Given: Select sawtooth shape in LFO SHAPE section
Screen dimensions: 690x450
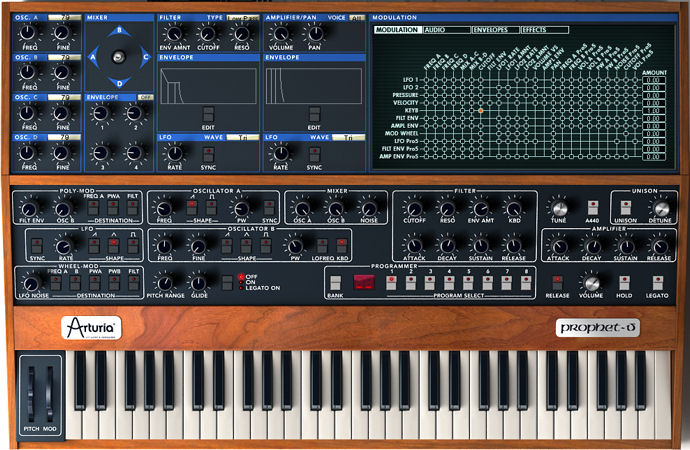Looking at the screenshot, I should coord(94,245).
